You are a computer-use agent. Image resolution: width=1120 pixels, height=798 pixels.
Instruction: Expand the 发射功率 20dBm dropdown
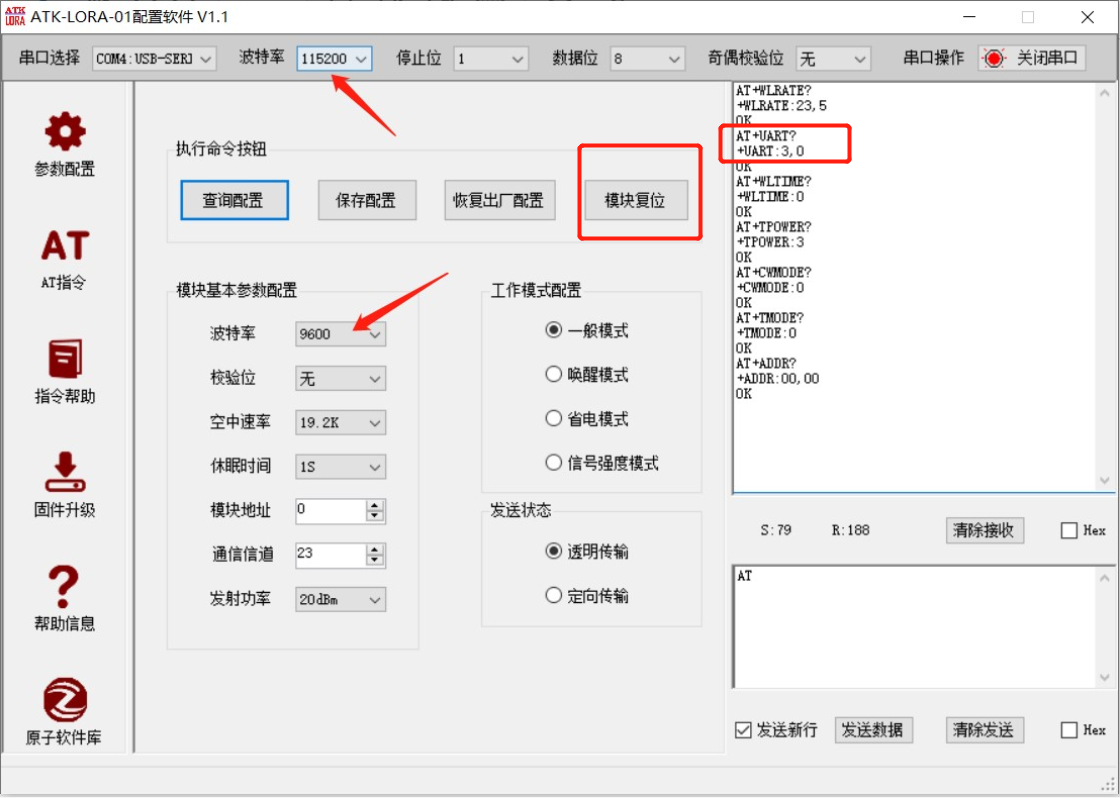(375, 599)
